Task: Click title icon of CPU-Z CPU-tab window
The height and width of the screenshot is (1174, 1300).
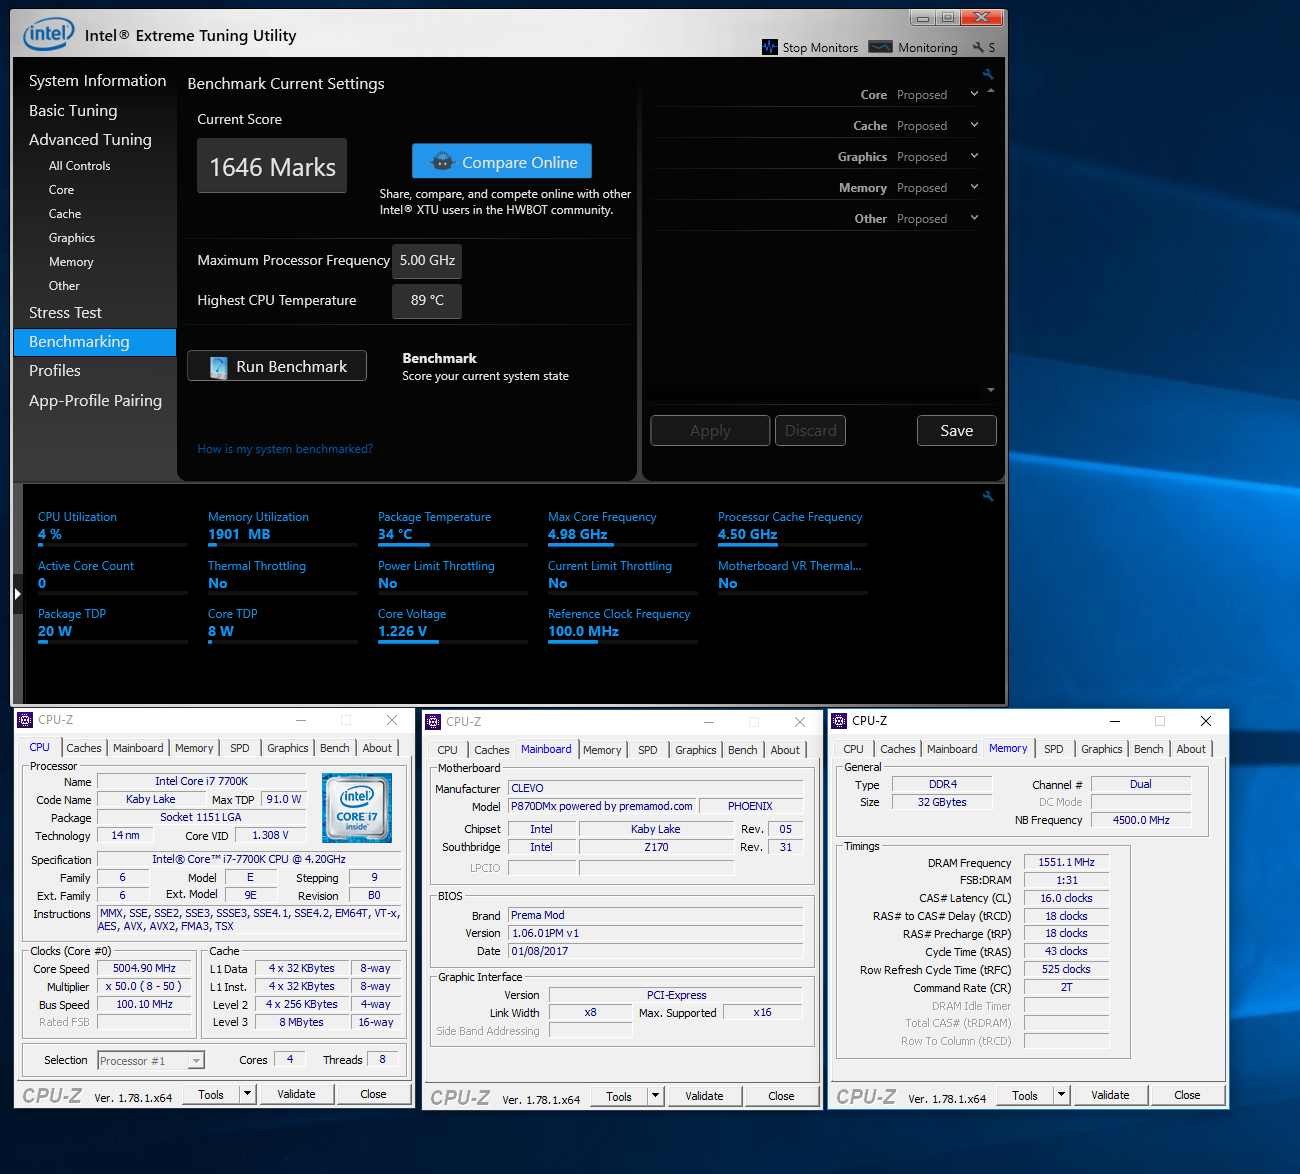Action: click(x=25, y=720)
